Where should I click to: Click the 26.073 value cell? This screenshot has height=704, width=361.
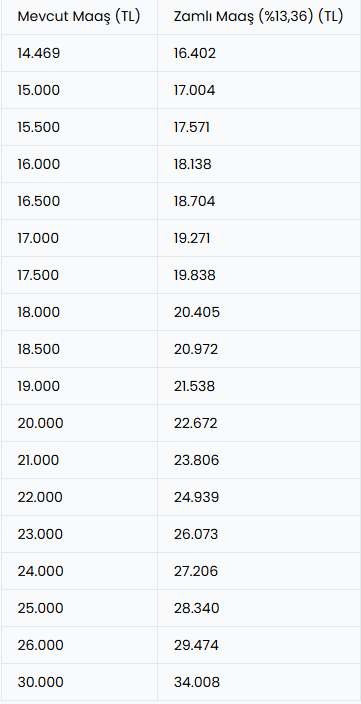click(x=259, y=534)
